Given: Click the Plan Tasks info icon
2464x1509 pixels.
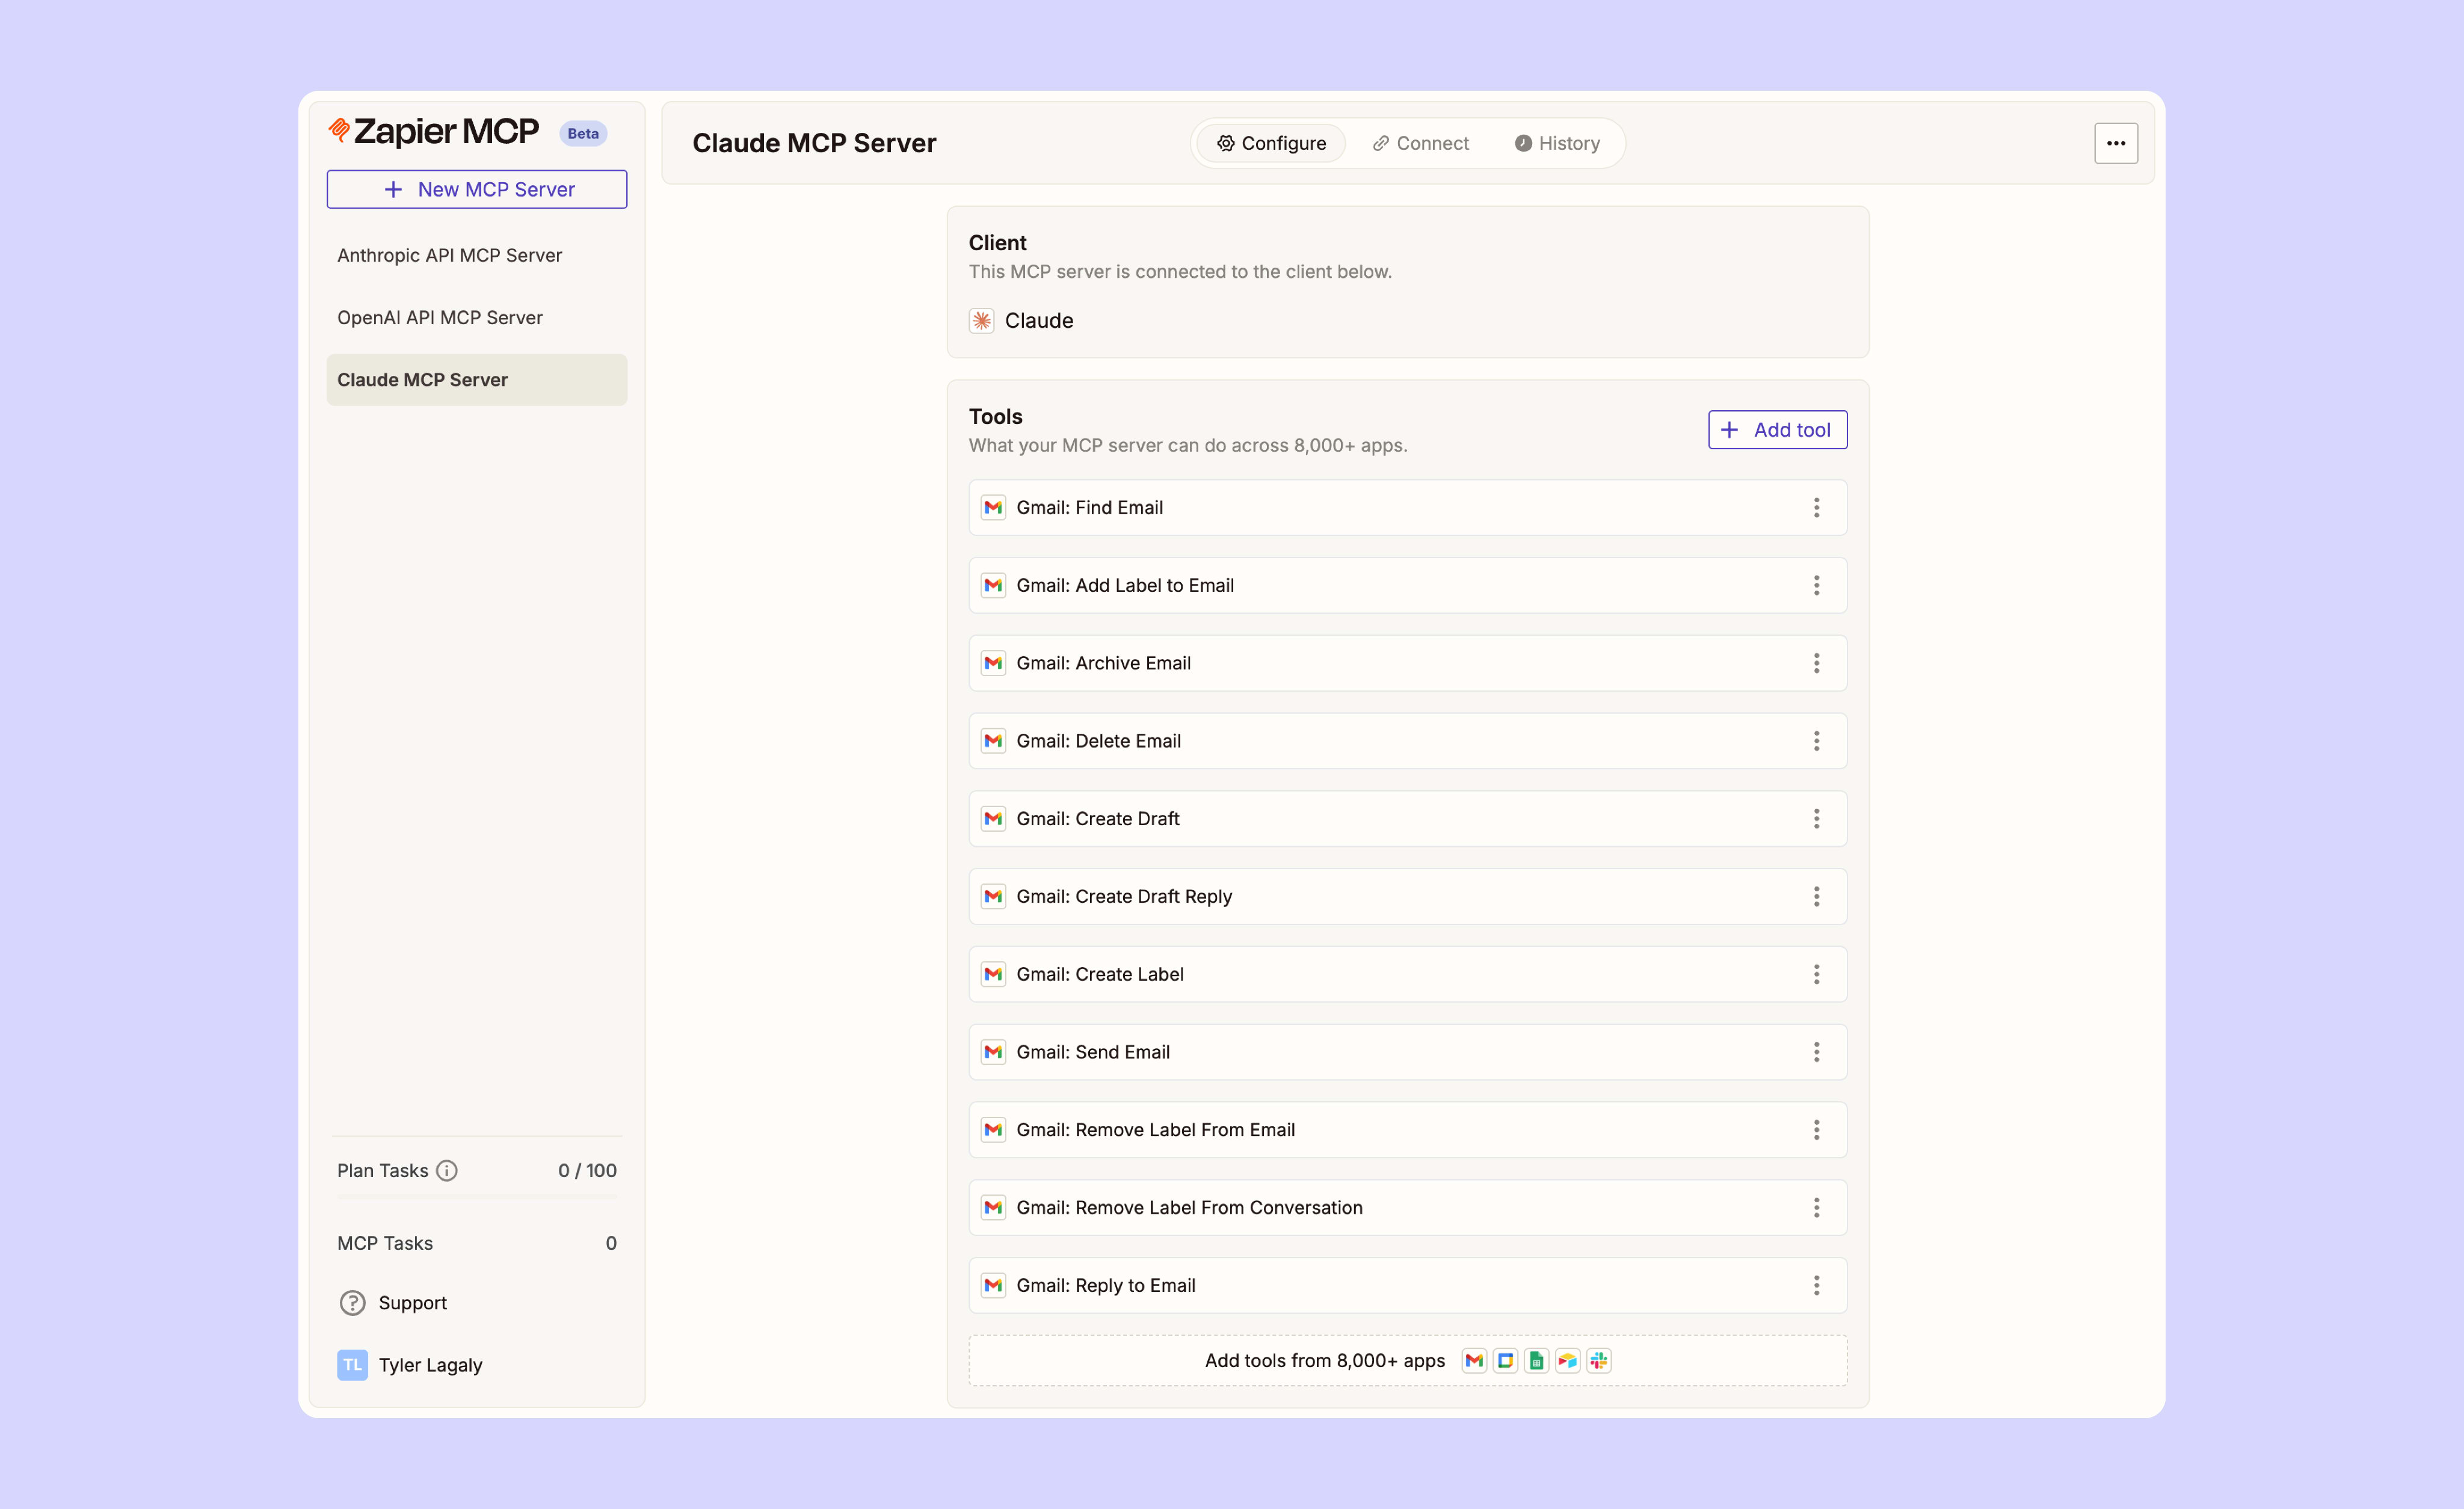Looking at the screenshot, I should tap(448, 1170).
